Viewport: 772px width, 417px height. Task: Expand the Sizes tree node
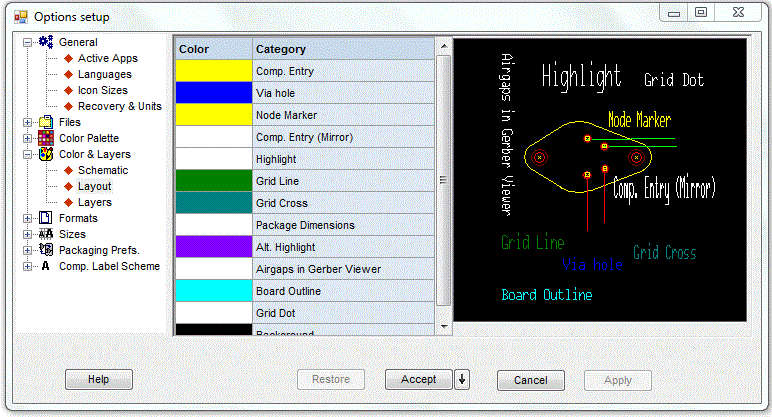(x=28, y=234)
